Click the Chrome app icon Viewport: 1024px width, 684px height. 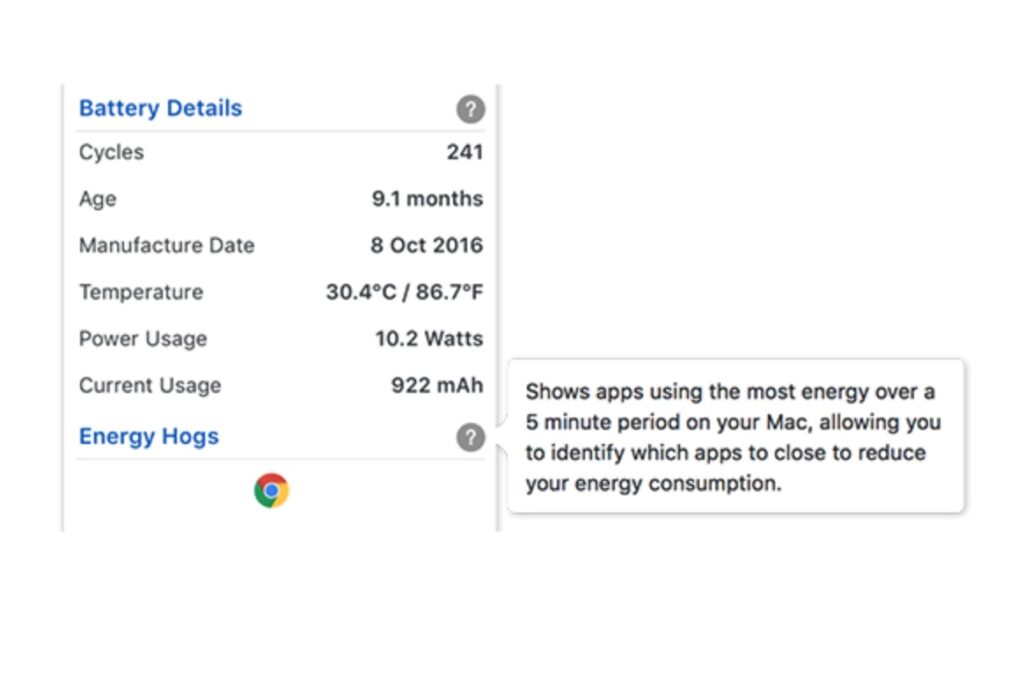pyautogui.click(x=271, y=490)
